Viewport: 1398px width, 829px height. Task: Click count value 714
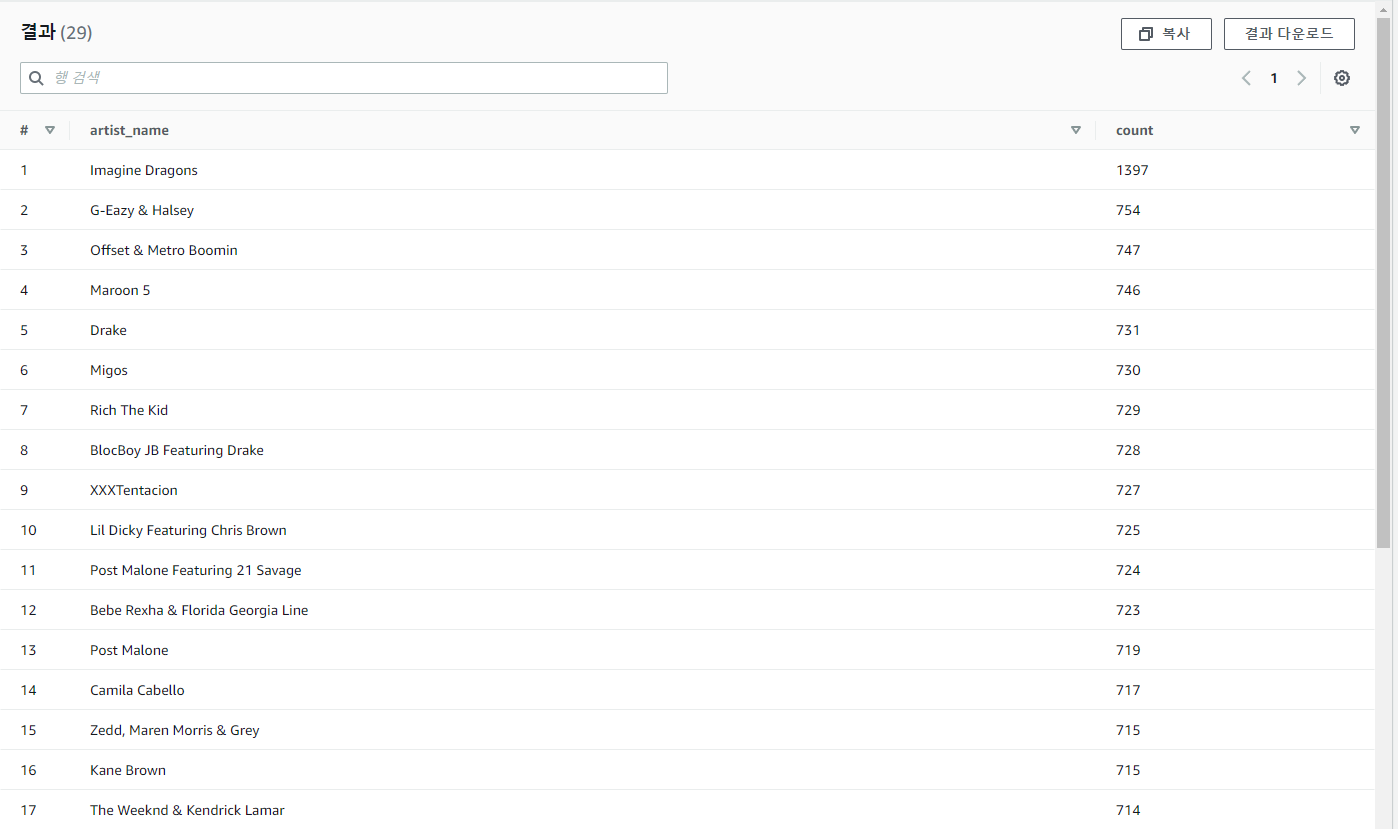point(1128,810)
